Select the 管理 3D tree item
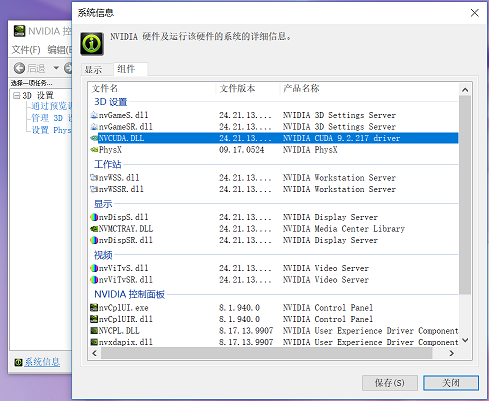Screen dimensions: 489x401 (x=51, y=118)
